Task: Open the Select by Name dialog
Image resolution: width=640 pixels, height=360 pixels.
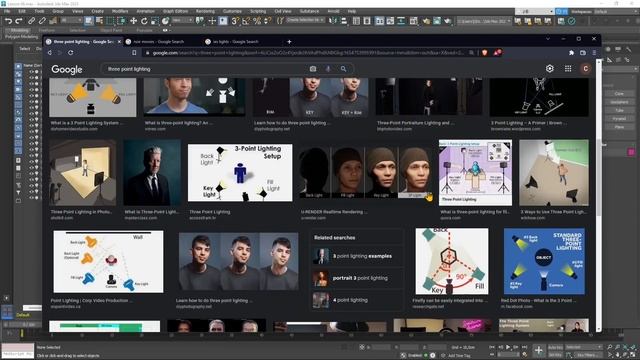Action: [99, 21]
